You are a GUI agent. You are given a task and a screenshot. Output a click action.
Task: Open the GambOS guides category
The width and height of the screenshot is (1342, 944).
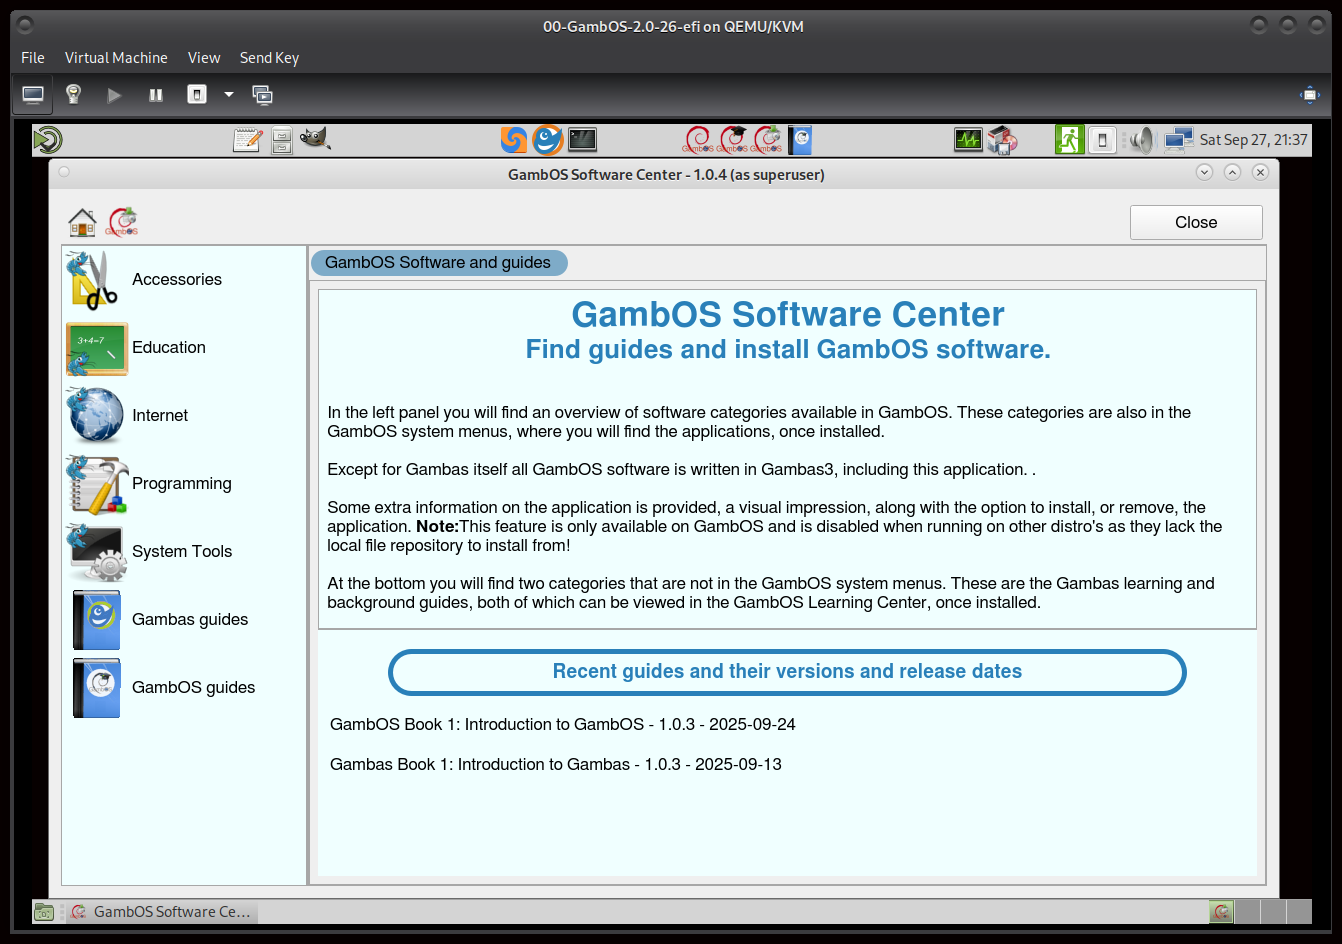pyautogui.click(x=193, y=687)
